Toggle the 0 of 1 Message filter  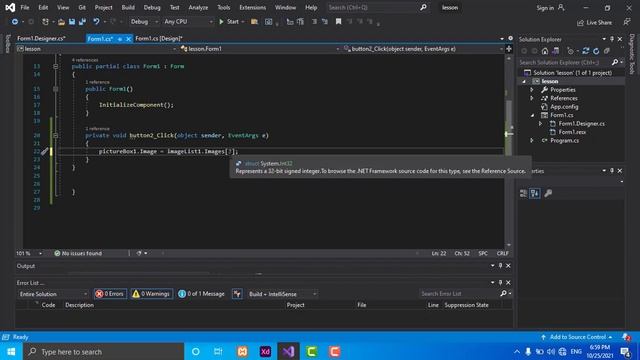click(202, 294)
